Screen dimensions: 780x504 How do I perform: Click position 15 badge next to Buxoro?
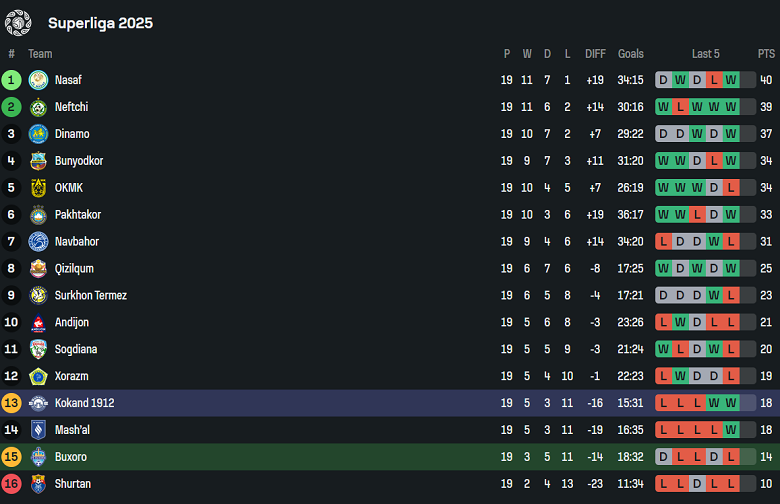click(12, 457)
